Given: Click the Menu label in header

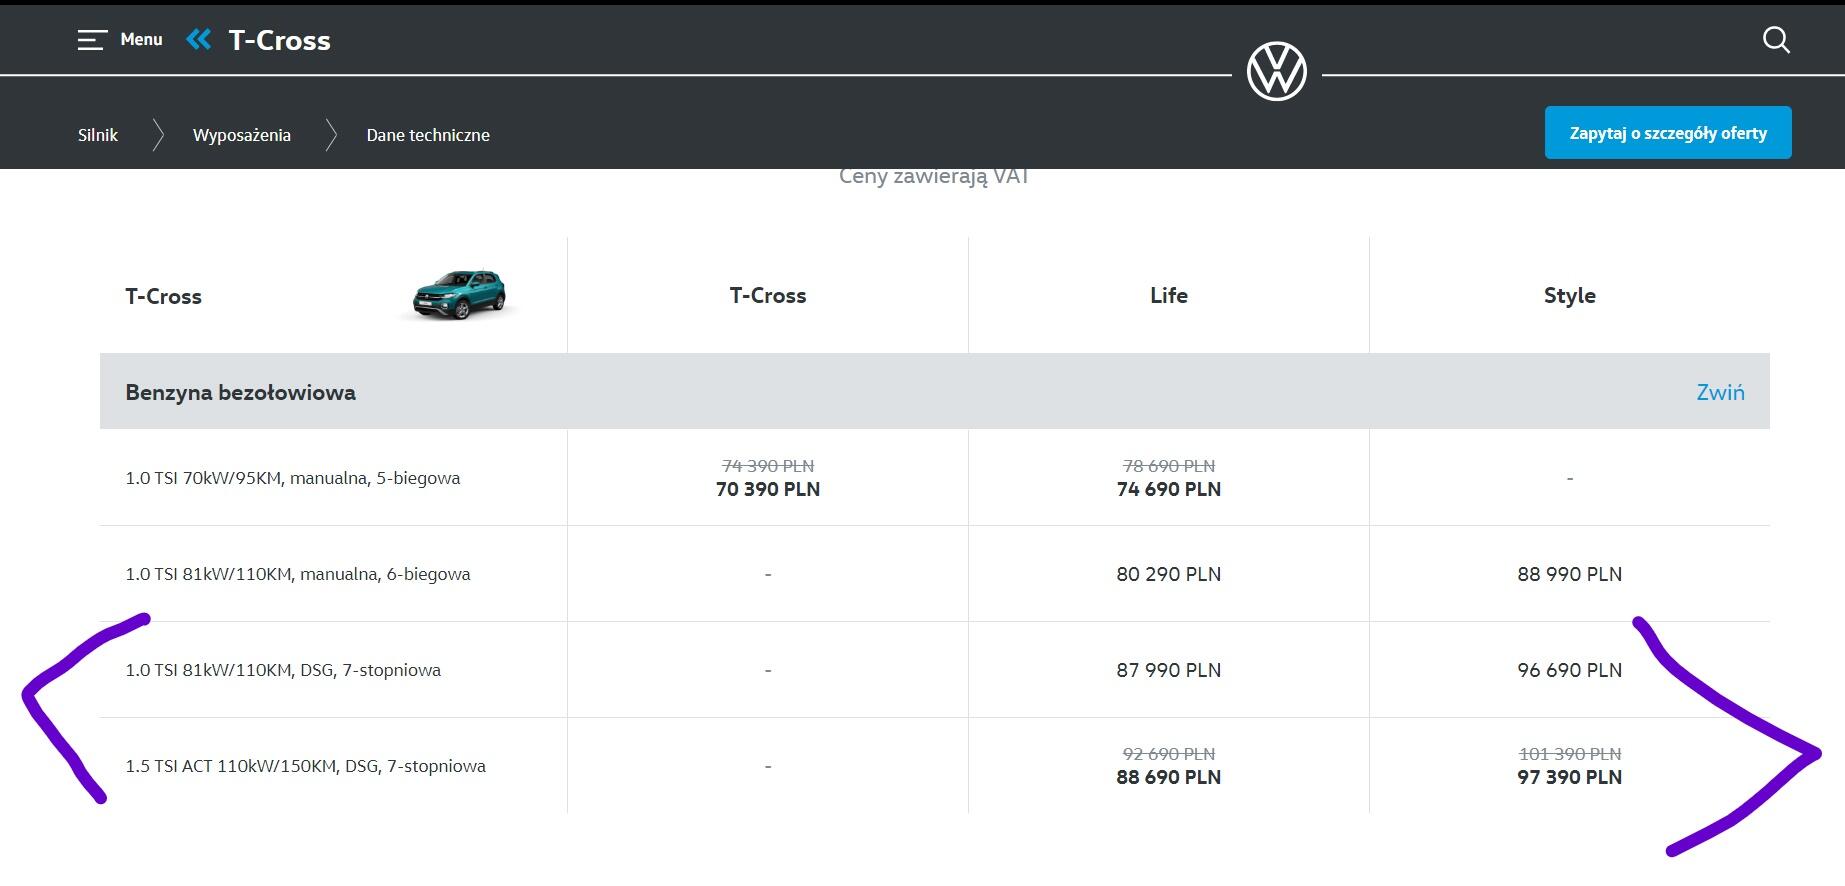Looking at the screenshot, I should click(141, 40).
